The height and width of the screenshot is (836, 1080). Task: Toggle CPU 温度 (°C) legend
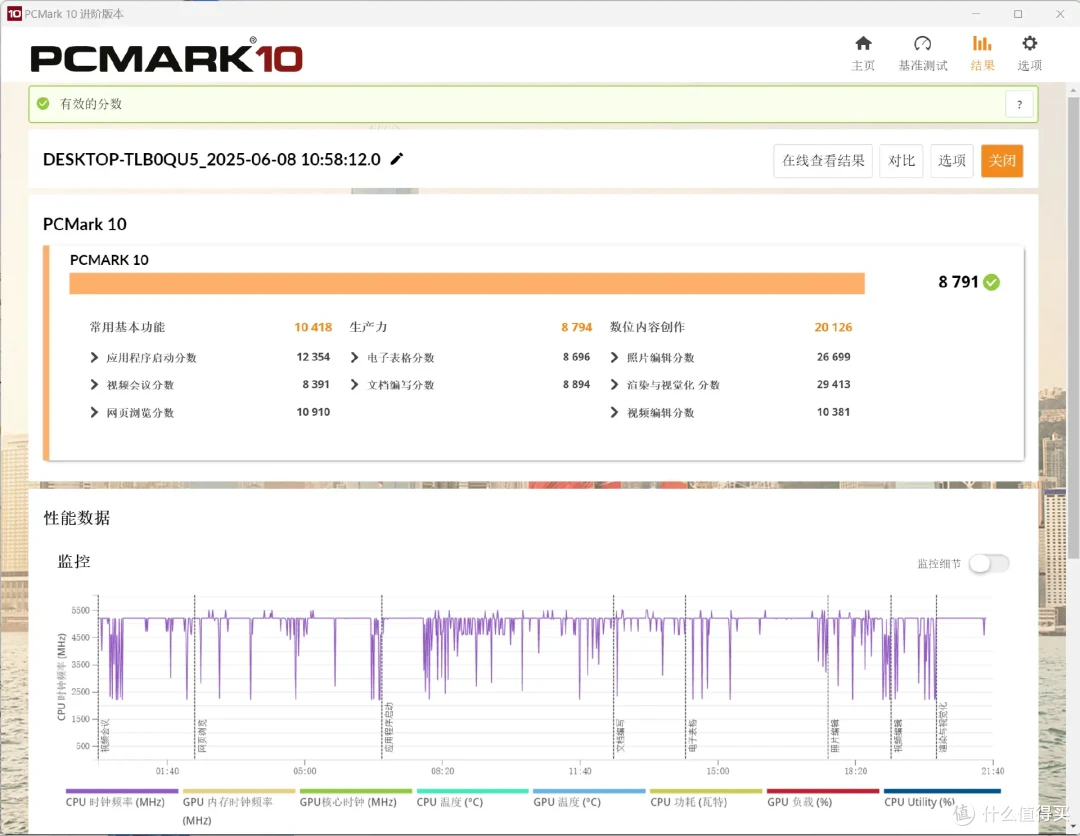472,799
